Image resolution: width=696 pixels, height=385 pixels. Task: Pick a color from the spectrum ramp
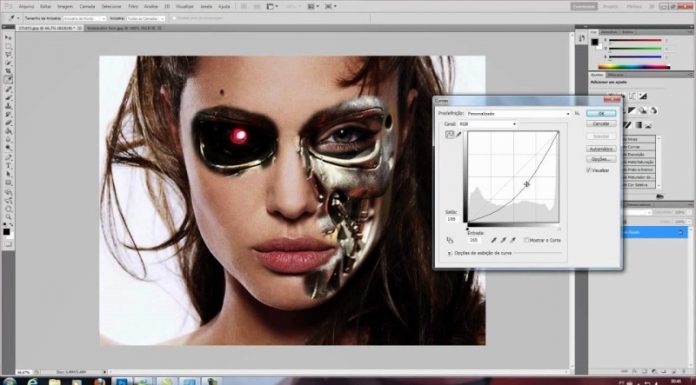pyautogui.click(x=634, y=67)
